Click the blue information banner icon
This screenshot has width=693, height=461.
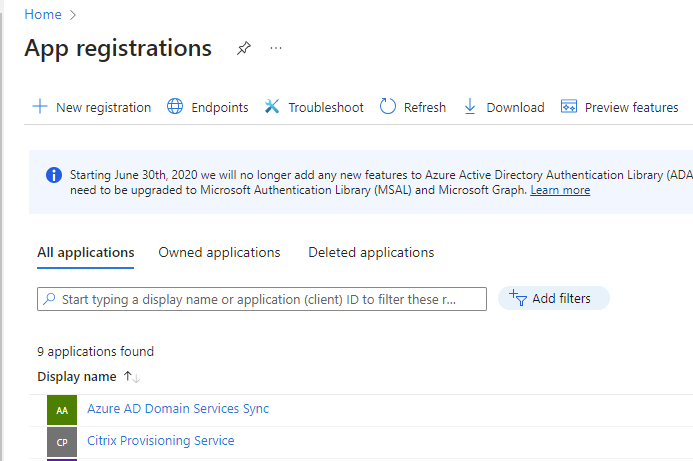coord(54,175)
